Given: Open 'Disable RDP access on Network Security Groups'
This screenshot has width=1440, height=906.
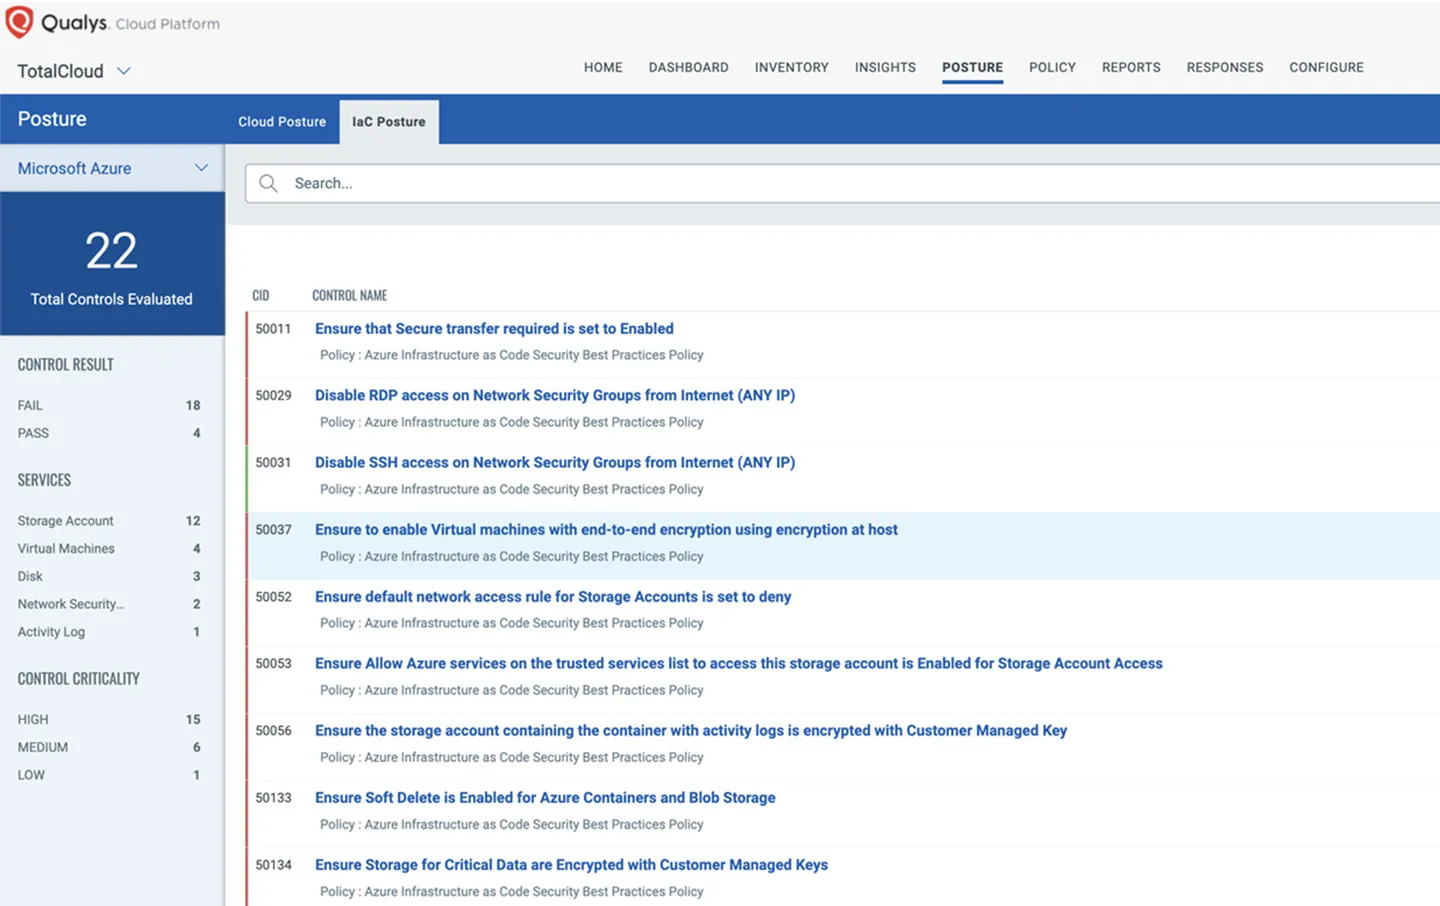Looking at the screenshot, I should coord(555,396).
